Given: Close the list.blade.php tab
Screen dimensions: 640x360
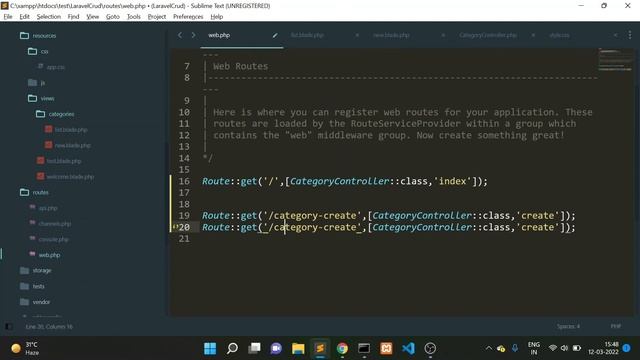Looking at the screenshot, I should [x=357, y=36].
